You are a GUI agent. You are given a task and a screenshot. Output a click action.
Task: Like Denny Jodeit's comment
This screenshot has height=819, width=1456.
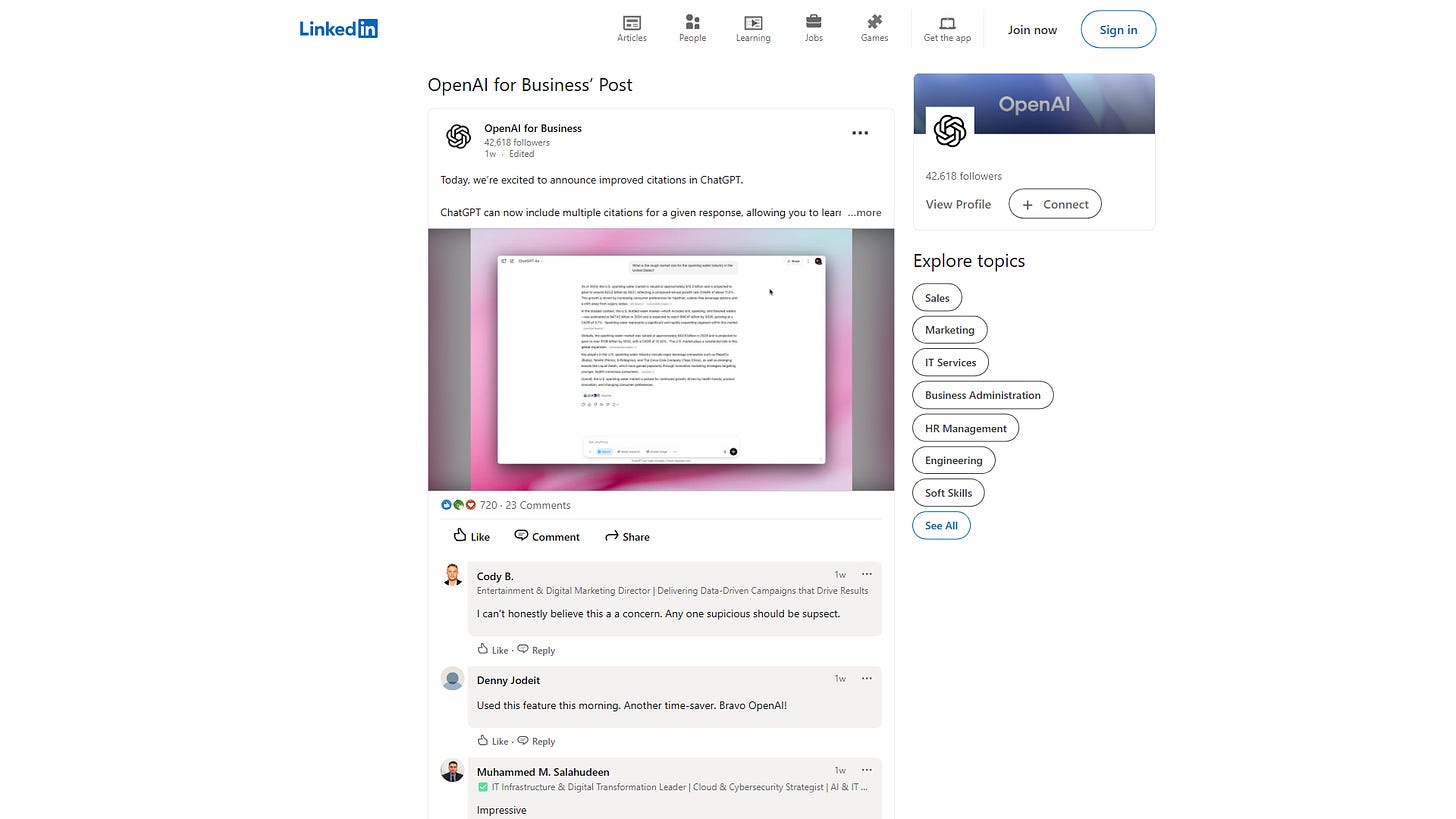(493, 741)
